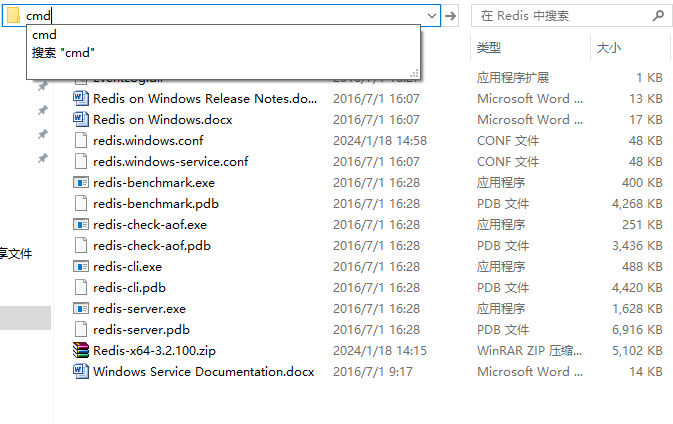This screenshot has width=673, height=424.
Task: Click the search magnifier icon
Action: (658, 16)
